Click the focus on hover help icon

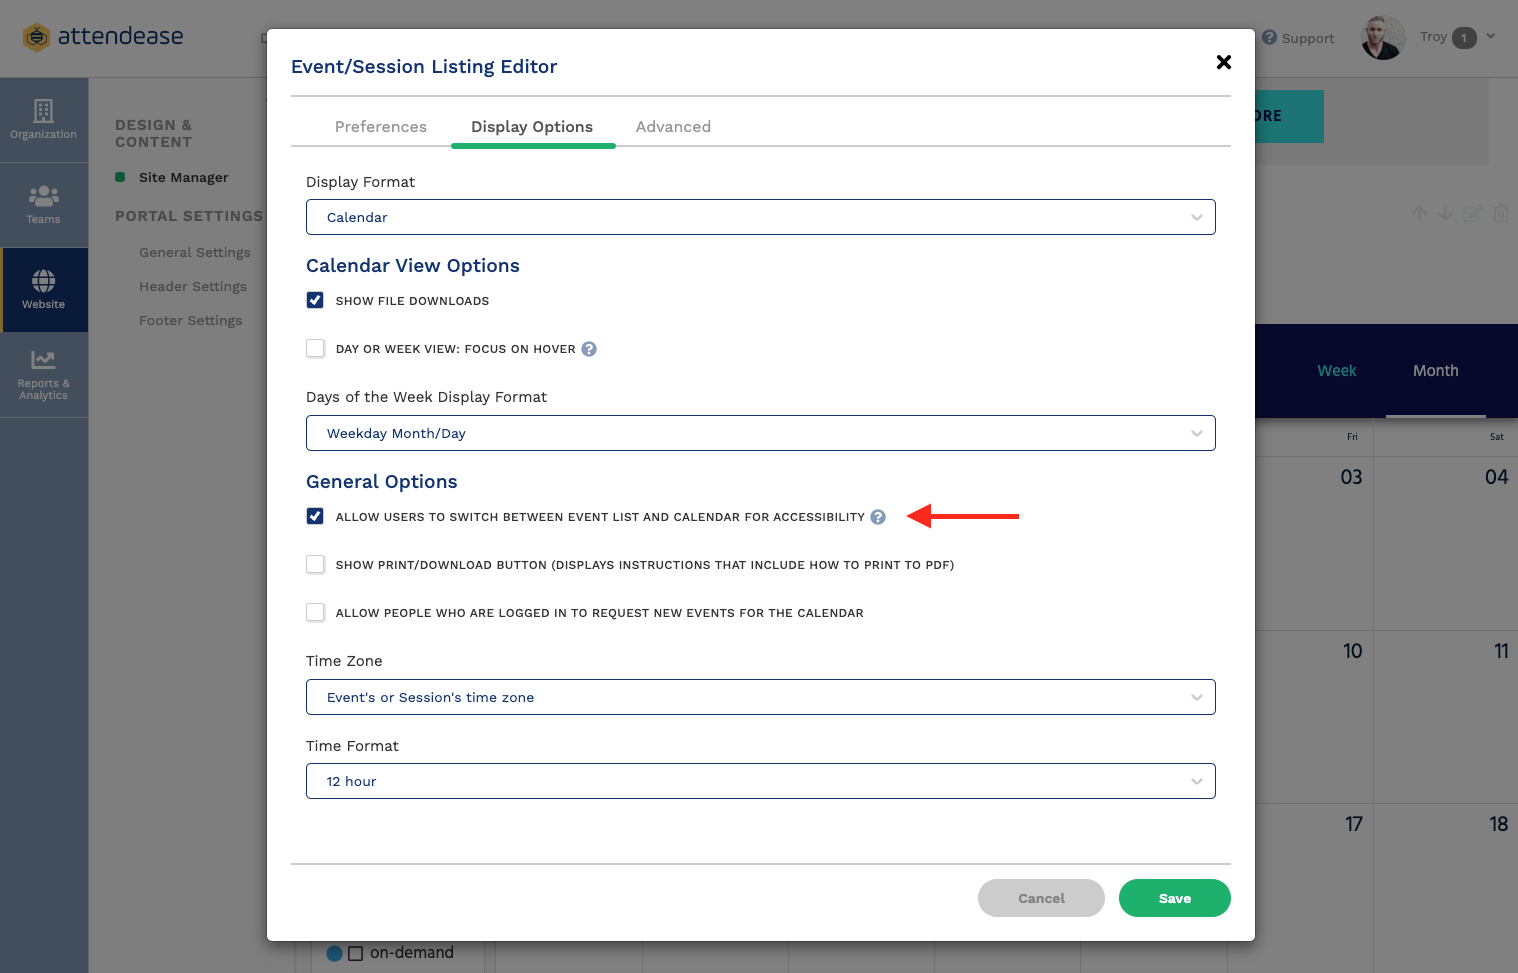click(x=589, y=349)
